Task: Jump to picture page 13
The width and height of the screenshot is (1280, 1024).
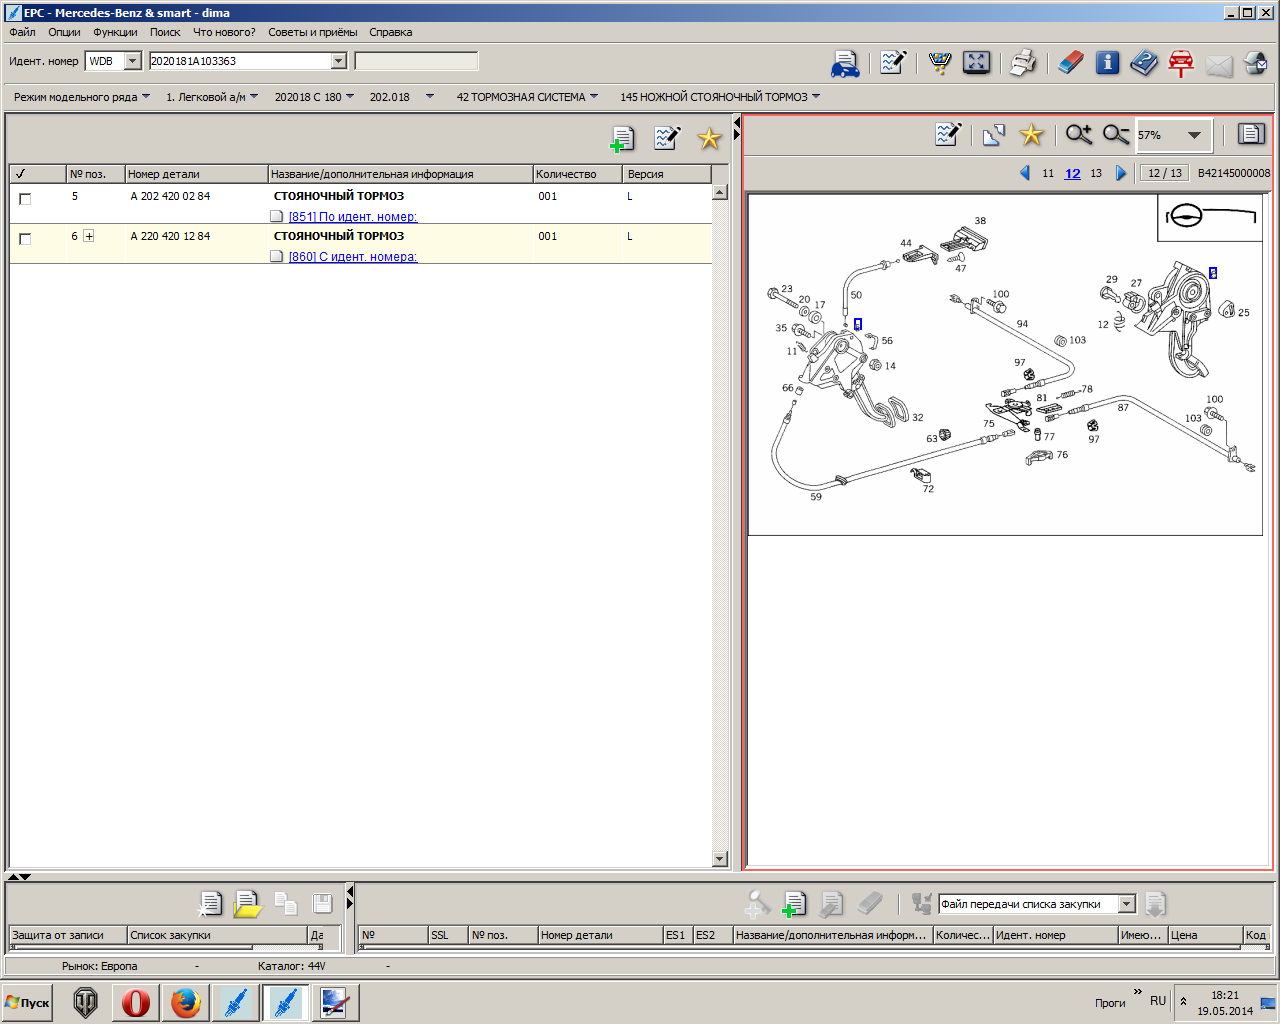Action: coord(1096,173)
